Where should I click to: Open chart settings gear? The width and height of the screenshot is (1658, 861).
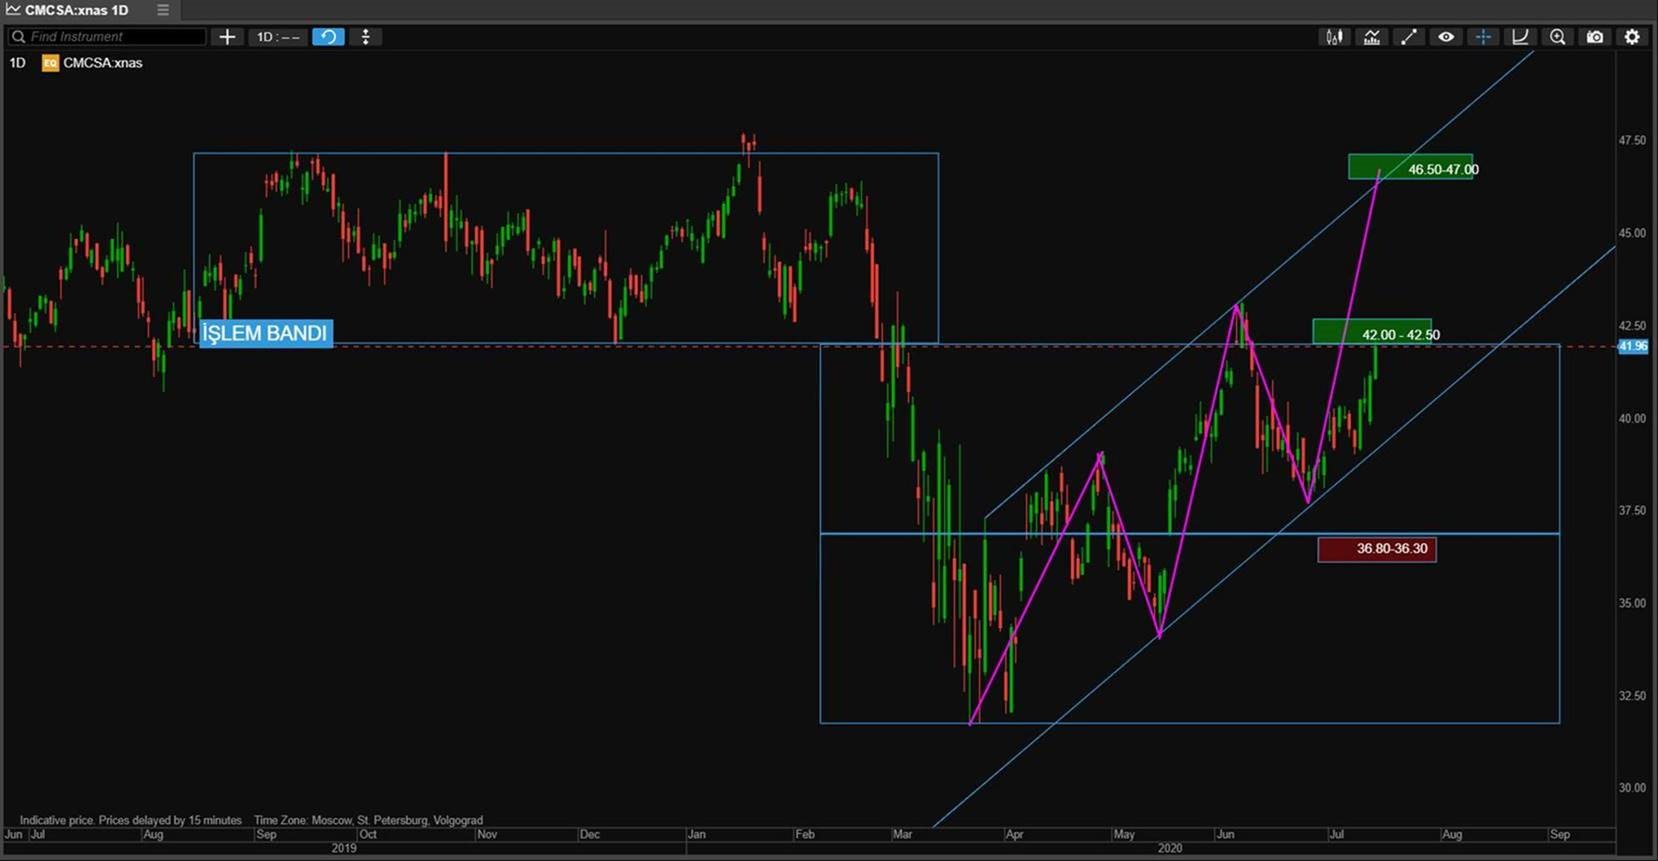point(1632,37)
